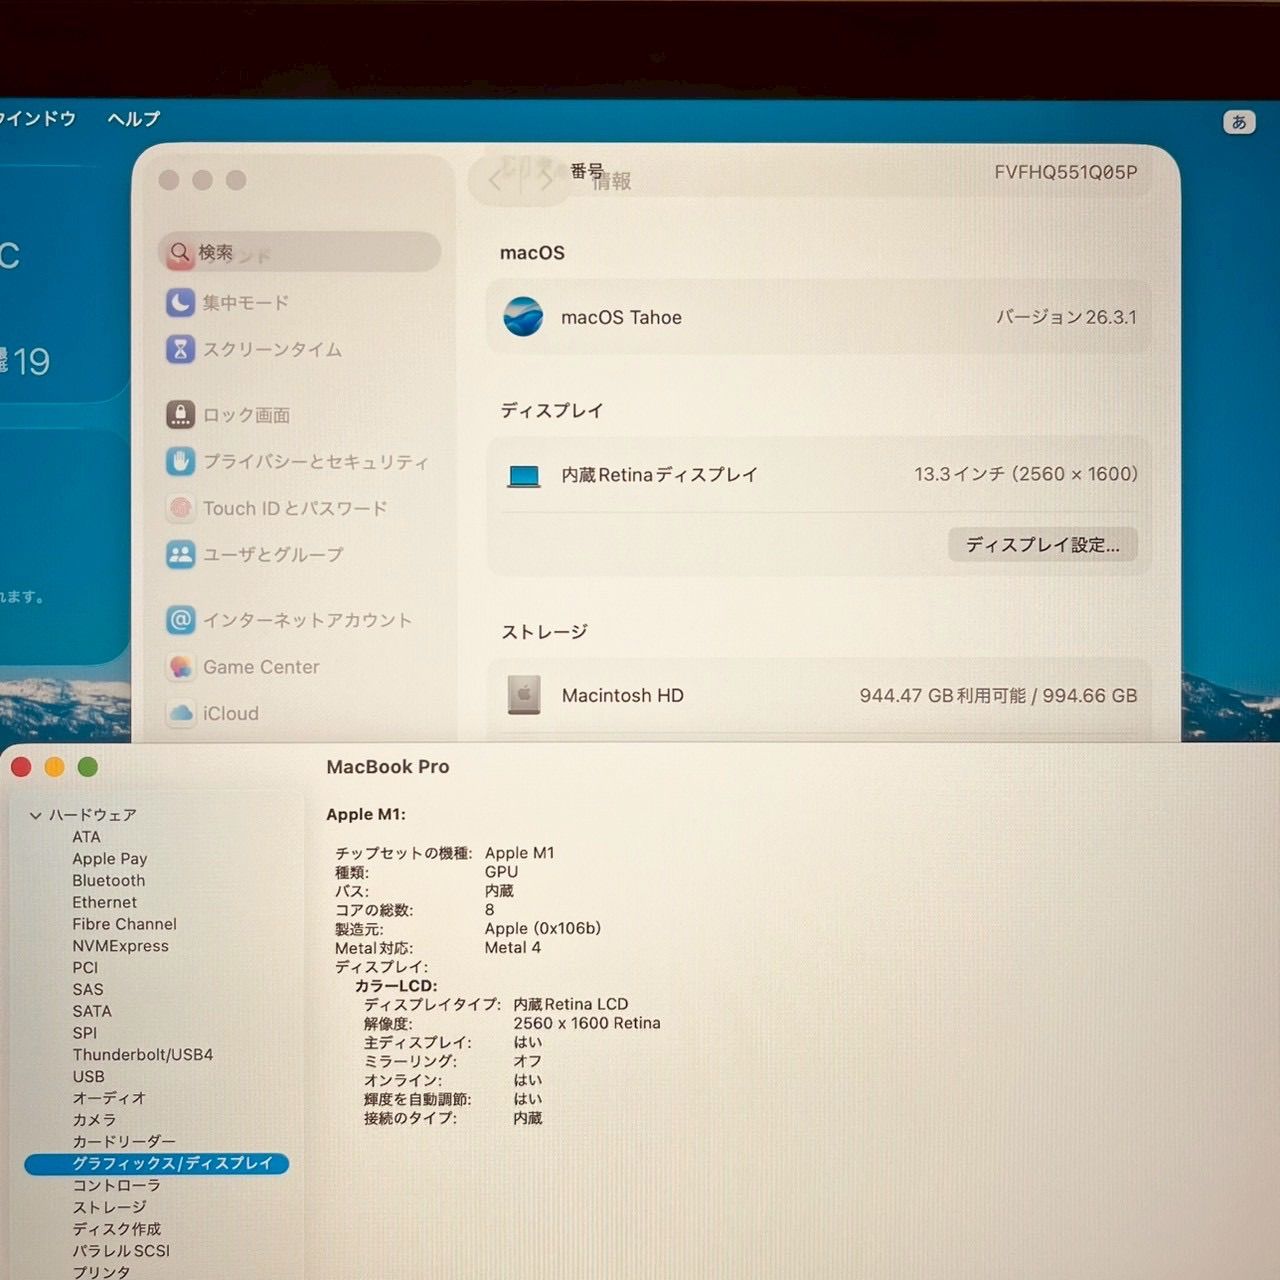Select ディスク作成 in the hardware list
1280x1280 pixels.
click(116, 1229)
